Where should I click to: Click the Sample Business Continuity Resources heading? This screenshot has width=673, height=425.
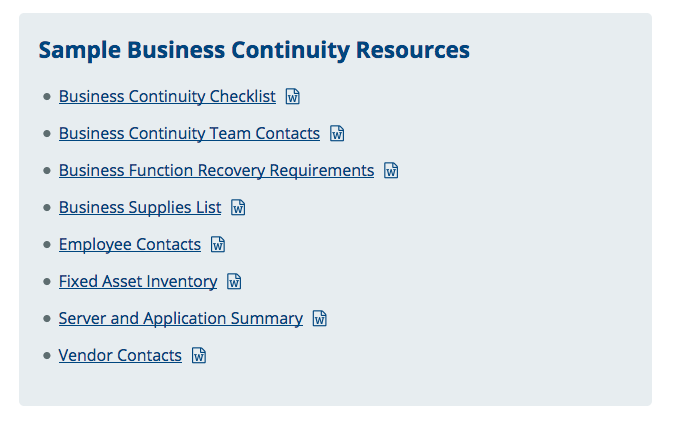(254, 50)
